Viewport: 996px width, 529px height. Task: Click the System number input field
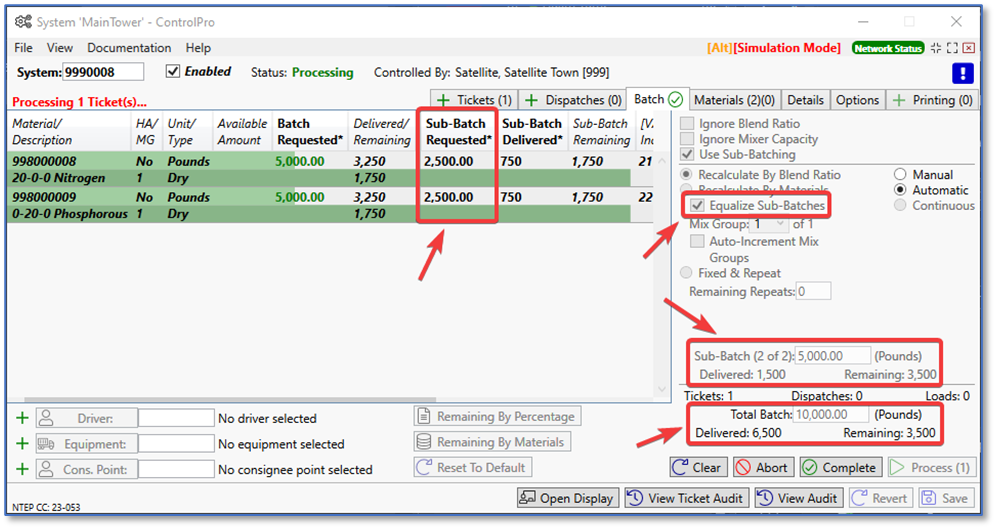click(103, 72)
